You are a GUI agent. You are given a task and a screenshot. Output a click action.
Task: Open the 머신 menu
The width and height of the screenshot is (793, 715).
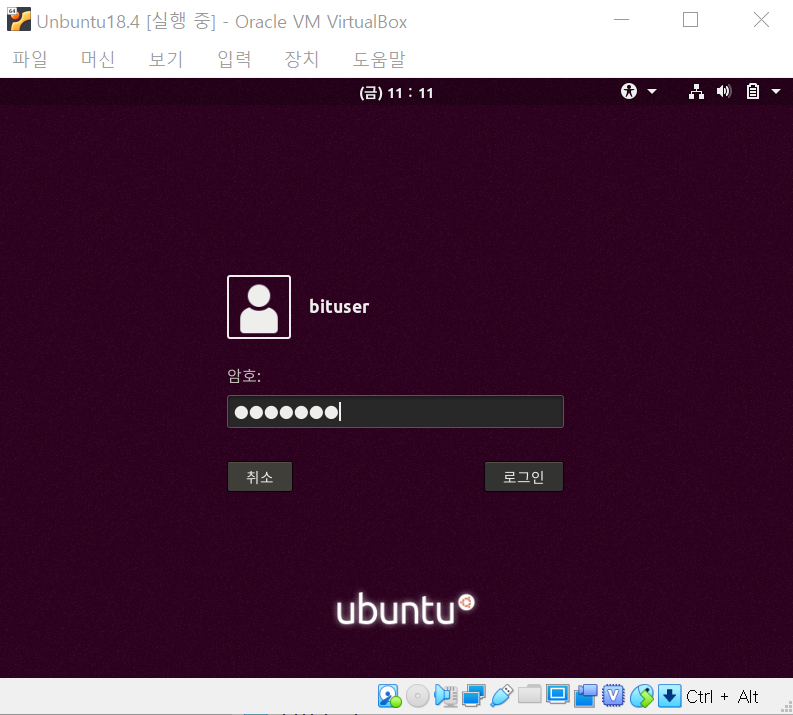pos(98,59)
